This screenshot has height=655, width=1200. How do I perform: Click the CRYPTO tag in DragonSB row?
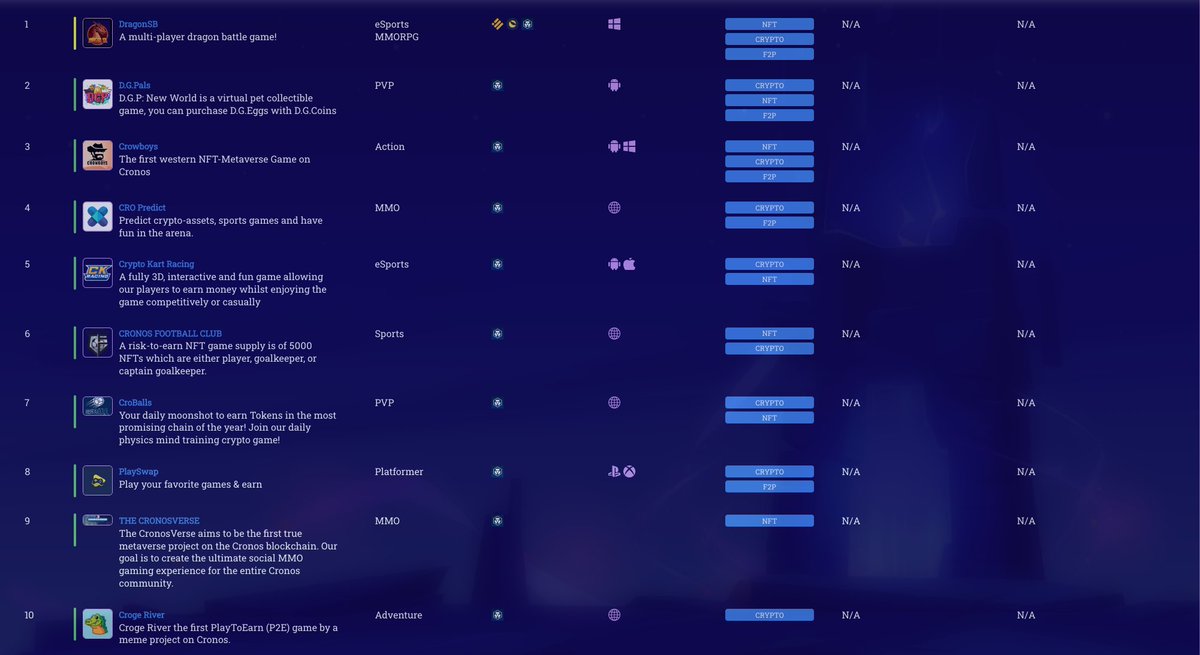coord(769,39)
